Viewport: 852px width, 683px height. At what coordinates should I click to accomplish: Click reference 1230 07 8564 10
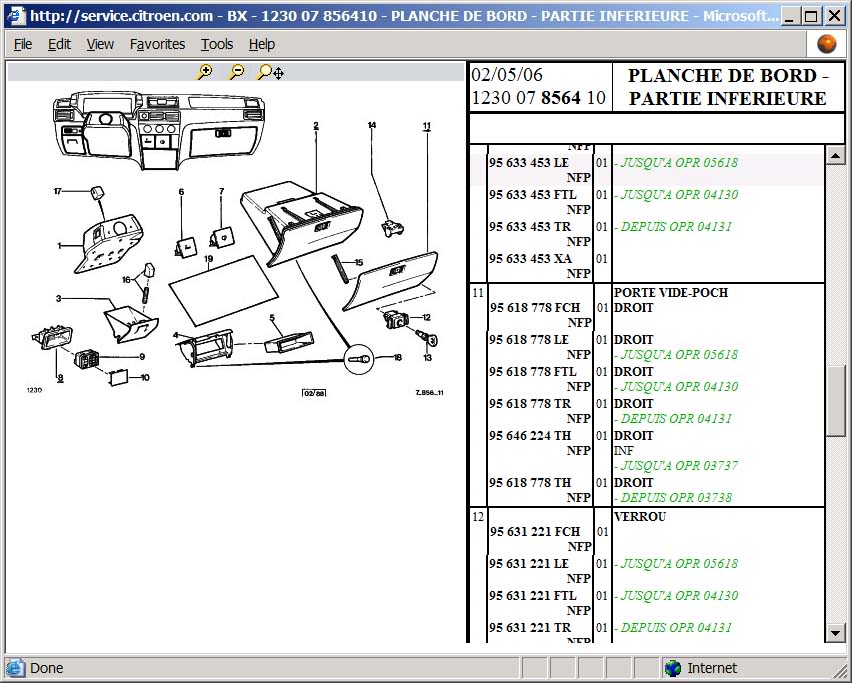pos(538,98)
